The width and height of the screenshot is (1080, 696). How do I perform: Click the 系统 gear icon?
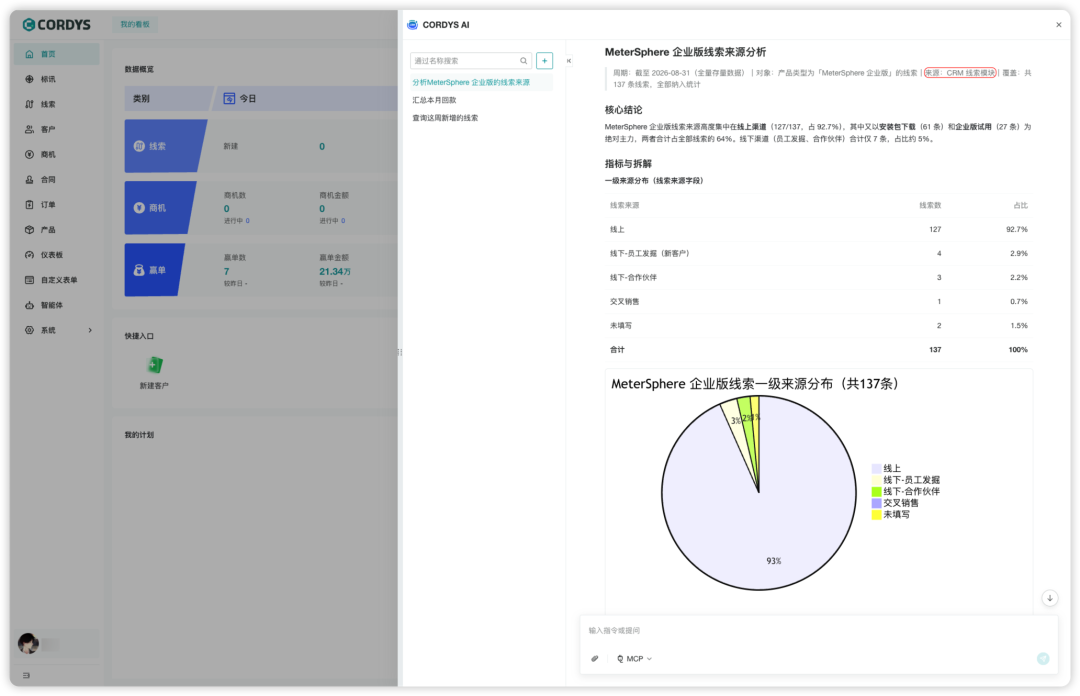(x=29, y=330)
